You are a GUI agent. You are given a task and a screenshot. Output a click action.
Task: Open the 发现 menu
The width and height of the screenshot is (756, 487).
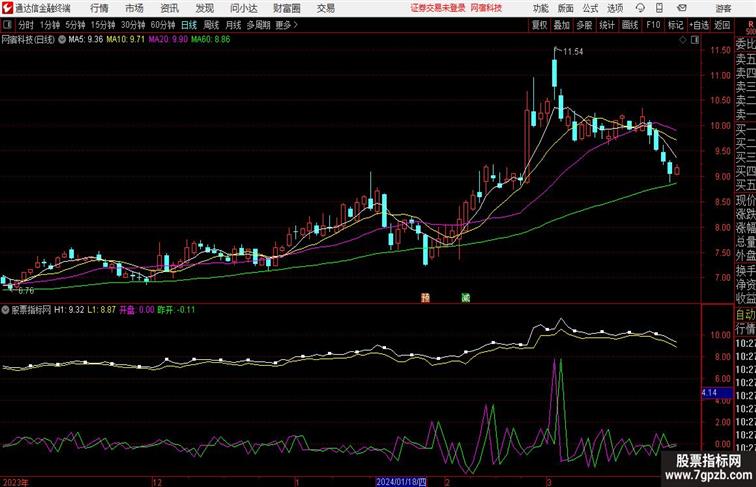pos(204,8)
